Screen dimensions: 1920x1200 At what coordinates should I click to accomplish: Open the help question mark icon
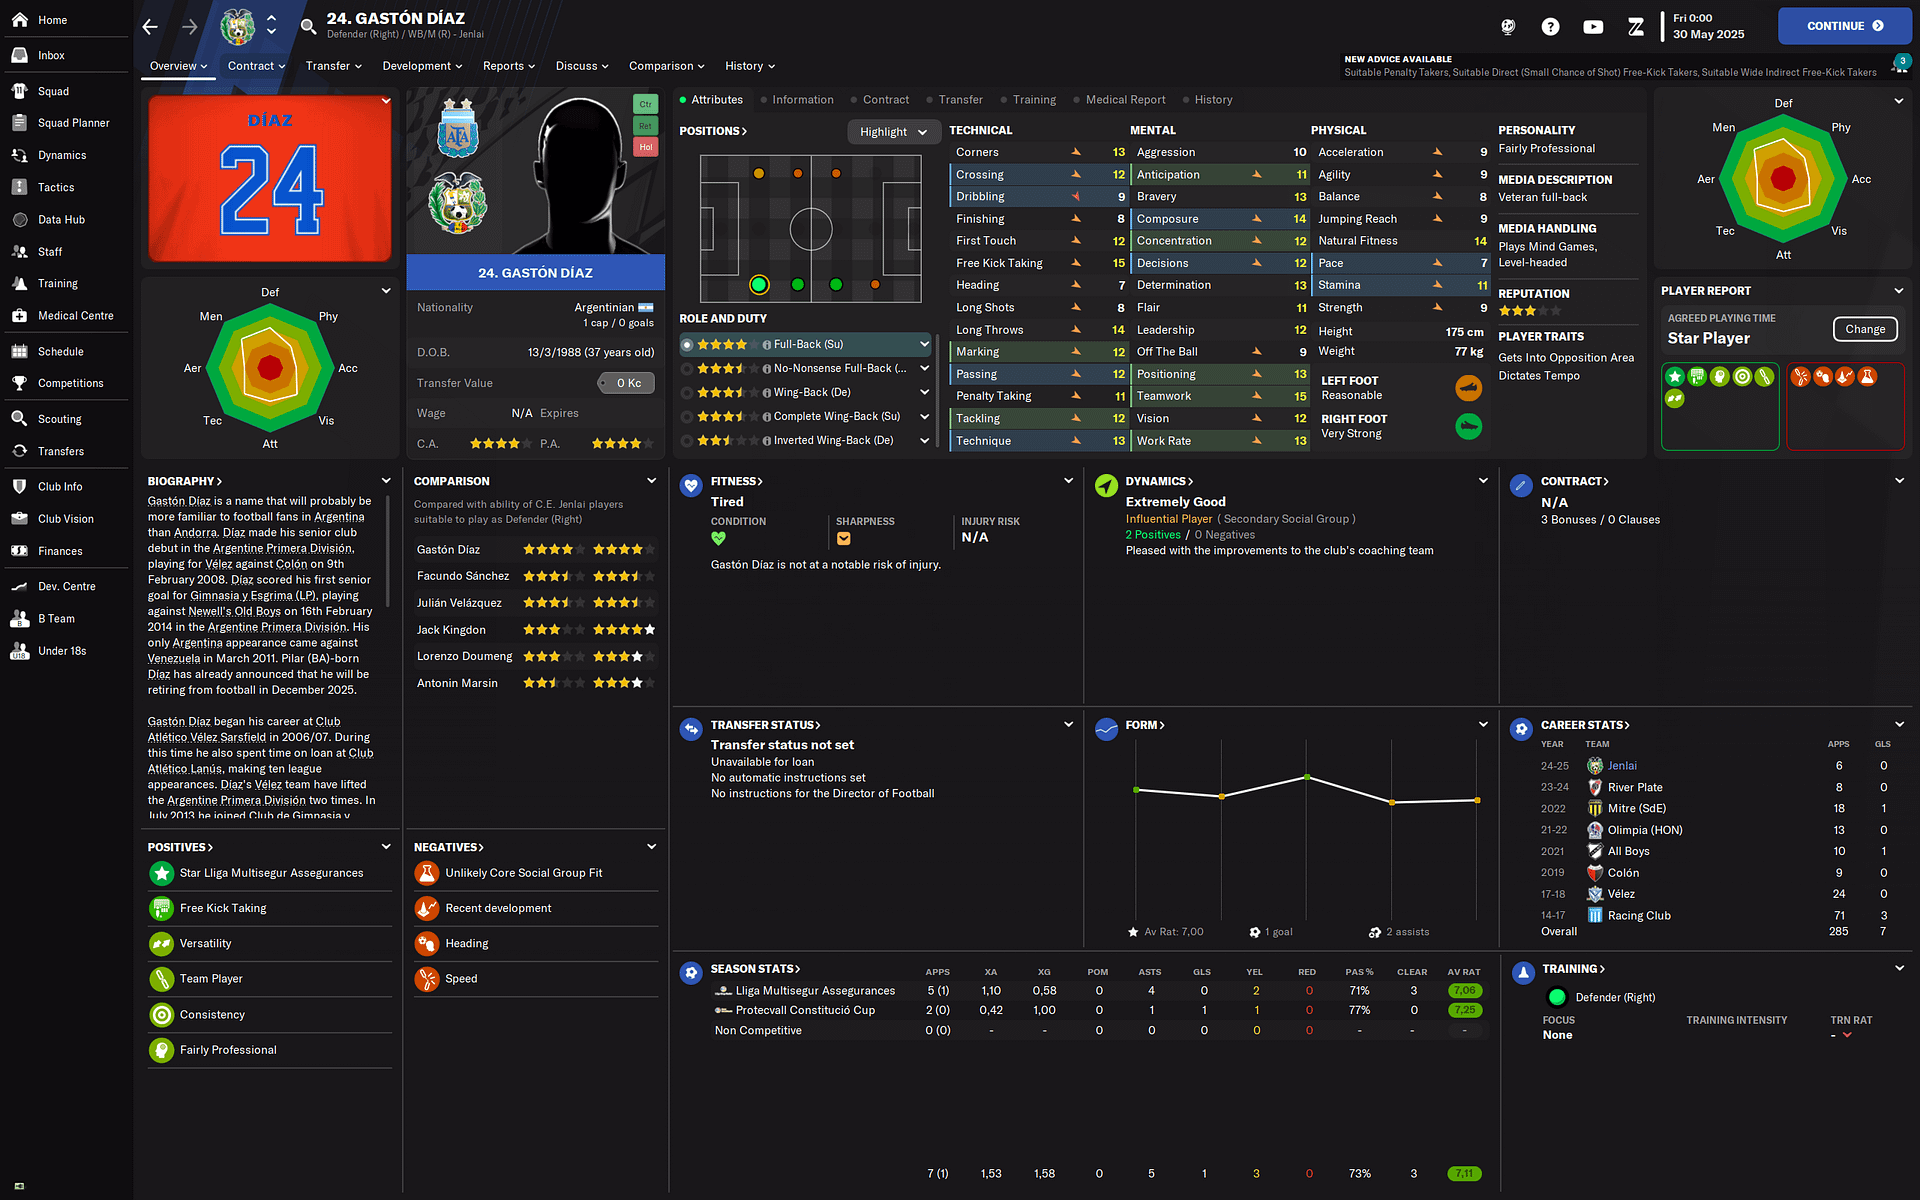click(x=1550, y=27)
